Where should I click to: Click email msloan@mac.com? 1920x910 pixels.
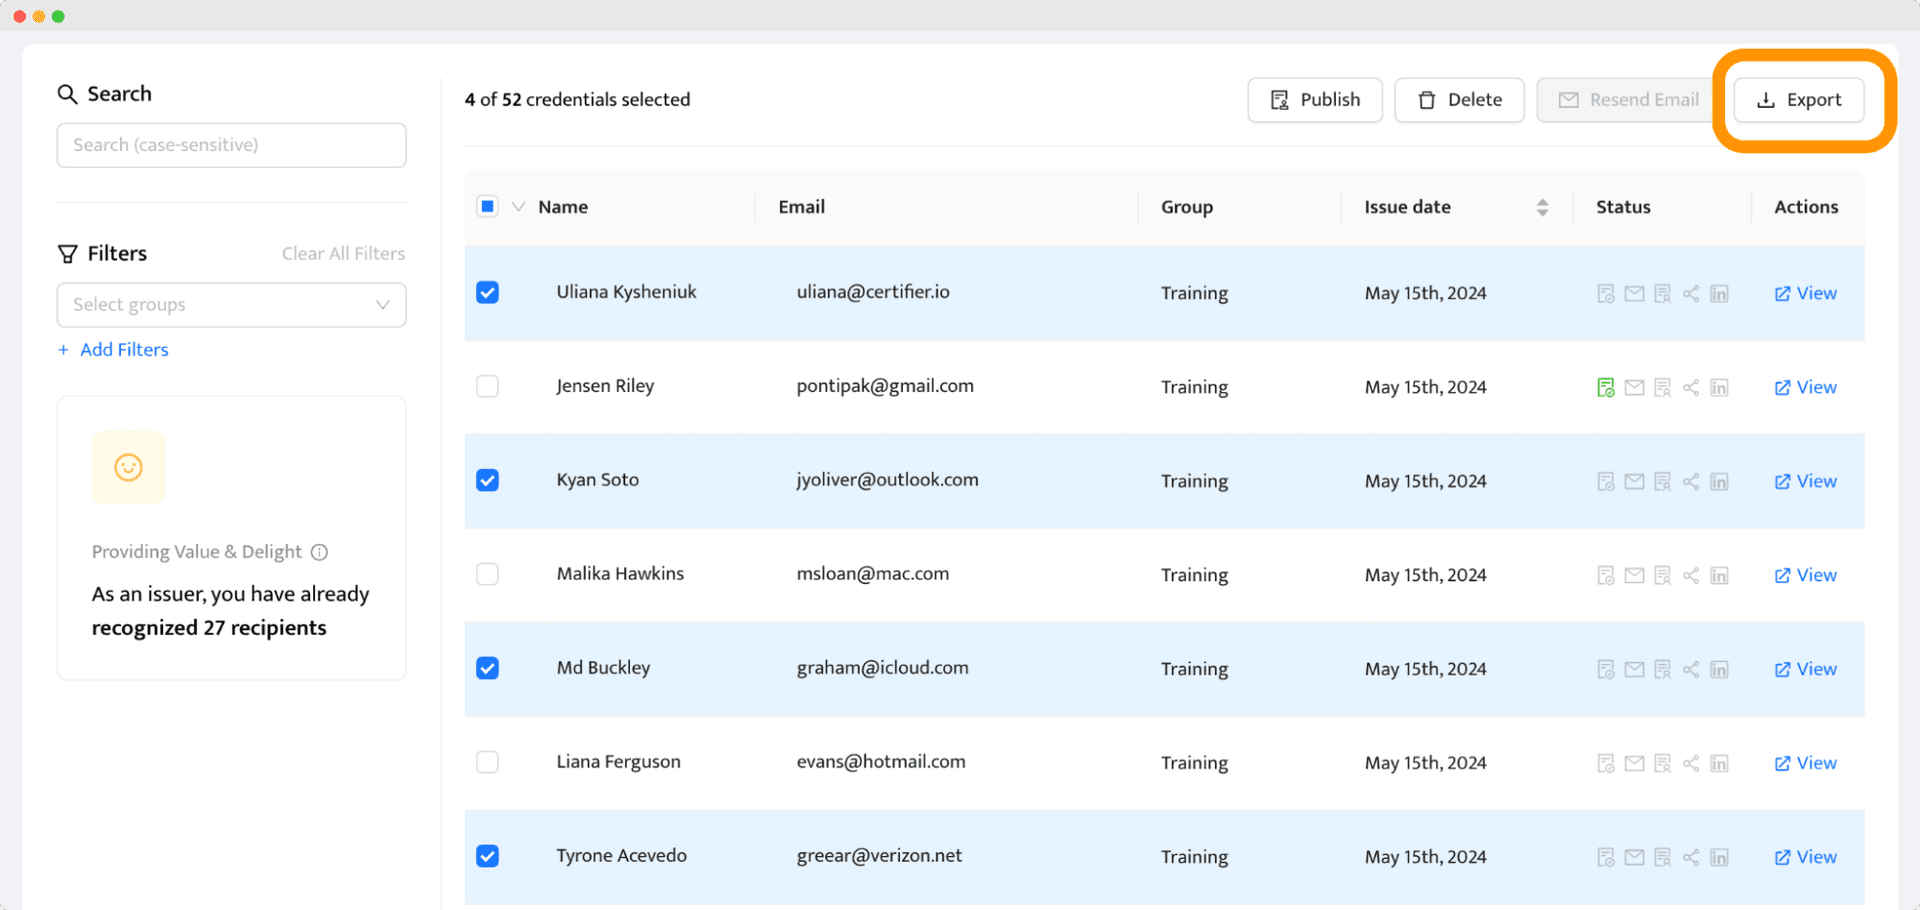[873, 574]
